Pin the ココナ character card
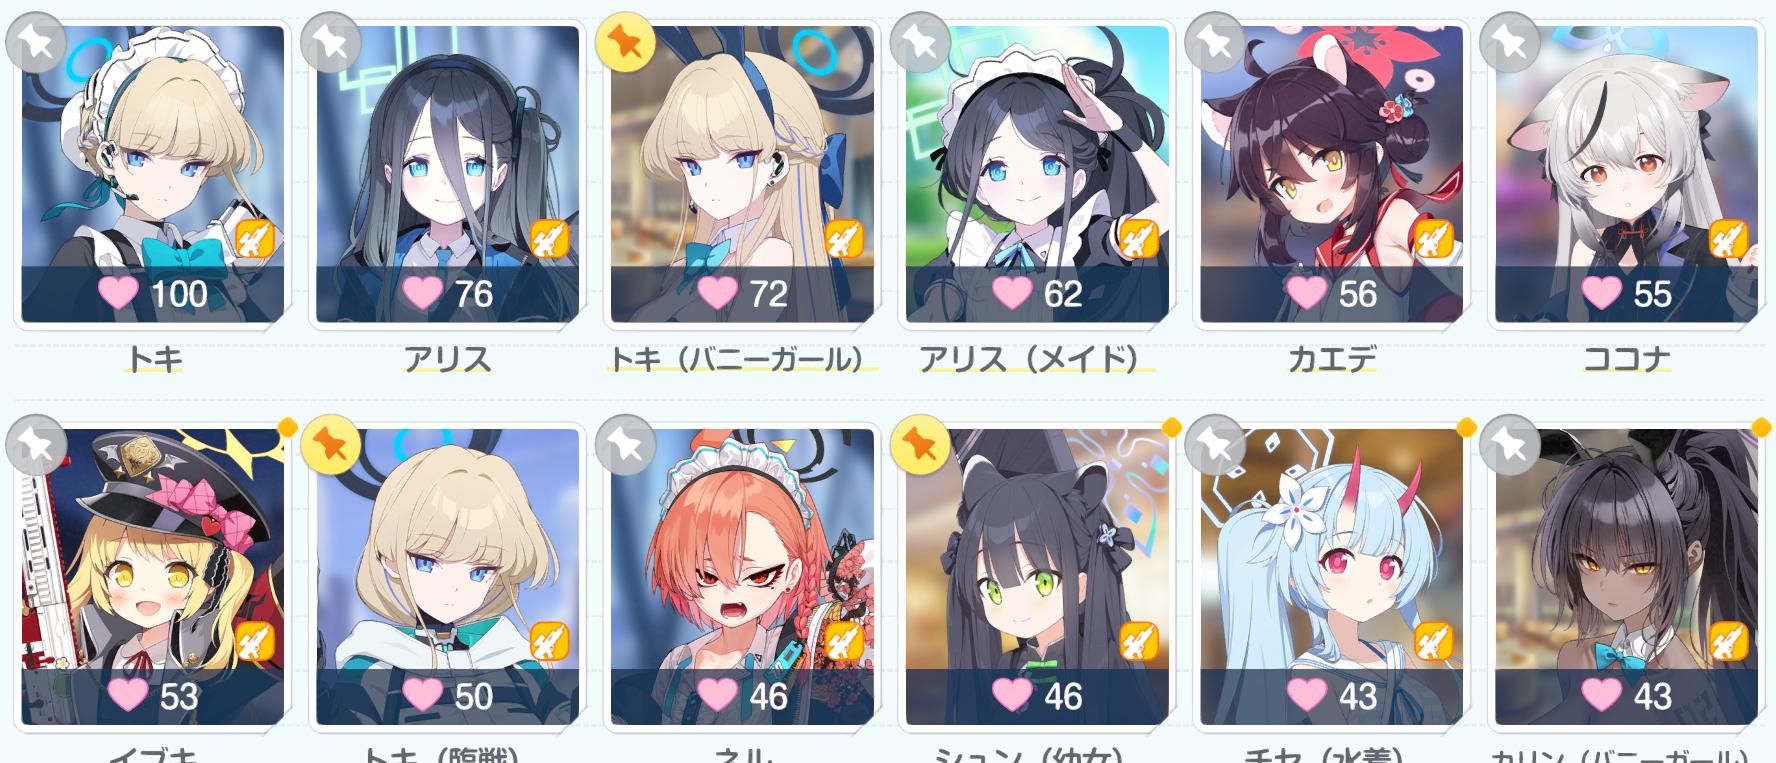The image size is (1776, 763). pyautogui.click(x=1510, y=42)
